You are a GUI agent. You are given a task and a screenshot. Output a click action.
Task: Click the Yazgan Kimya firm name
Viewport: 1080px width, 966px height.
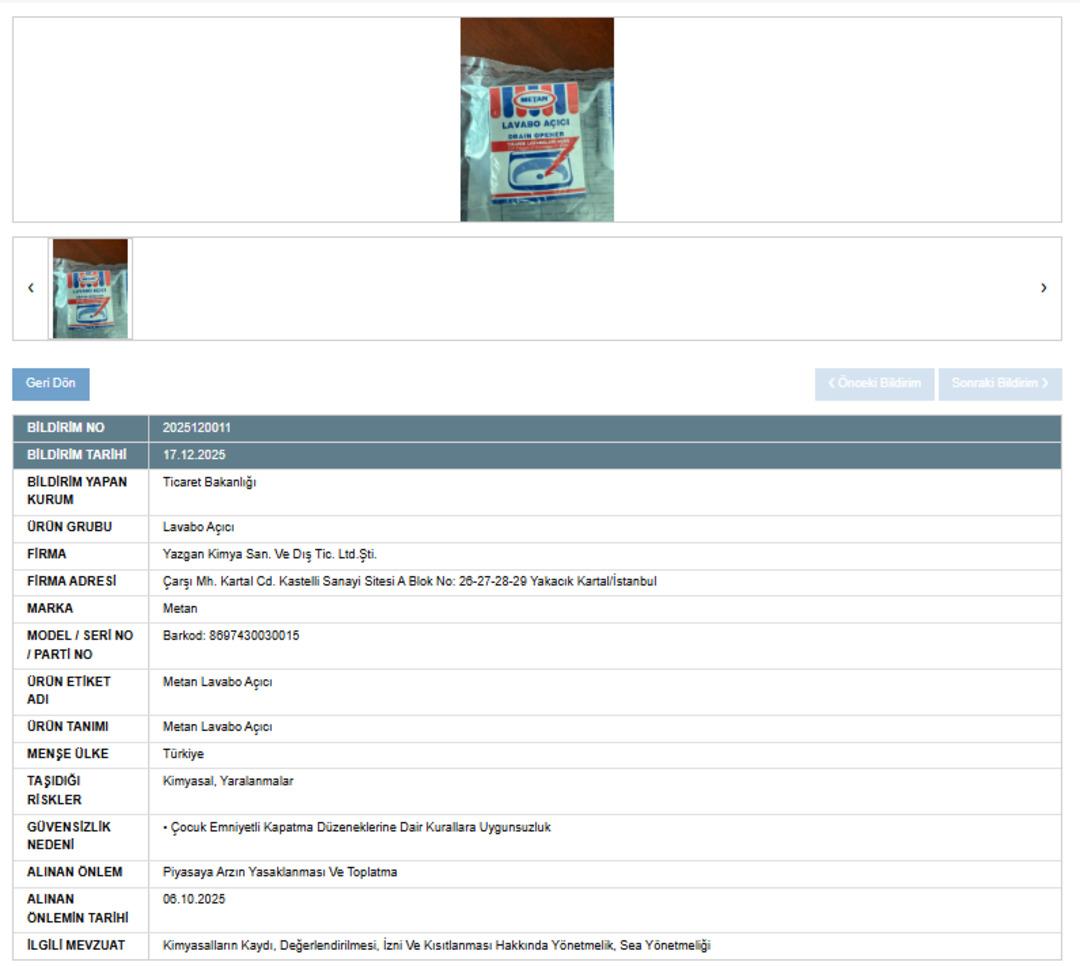pyautogui.click(x=269, y=554)
